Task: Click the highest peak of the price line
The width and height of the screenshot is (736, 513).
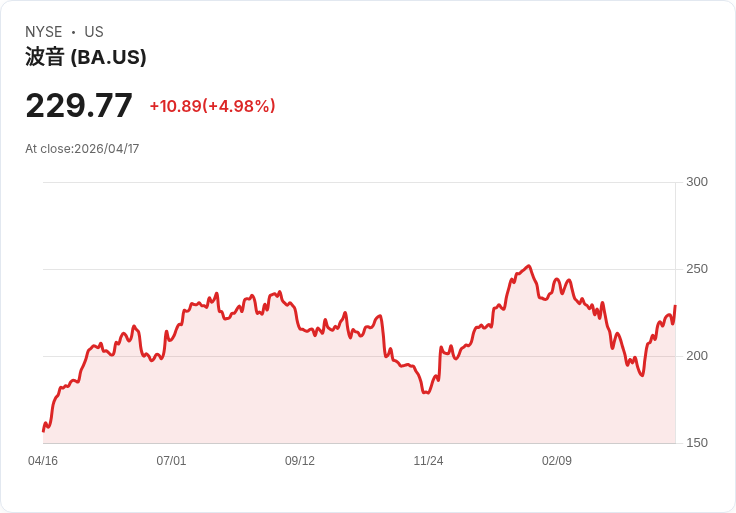Action: point(529,266)
